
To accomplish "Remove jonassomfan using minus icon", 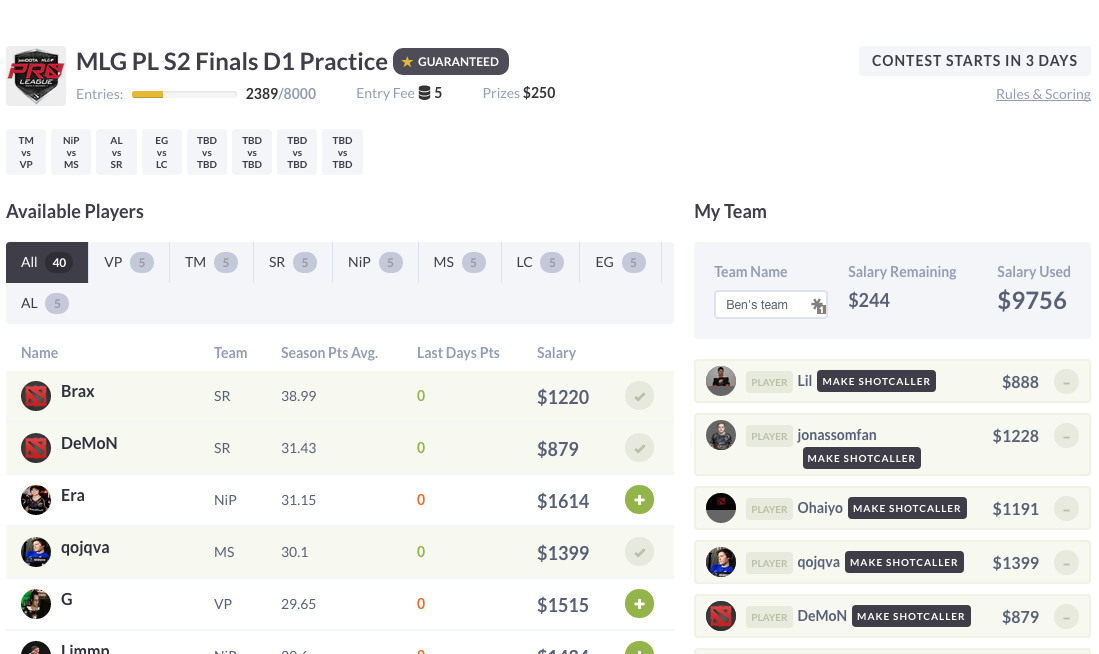I will pos(1066,436).
